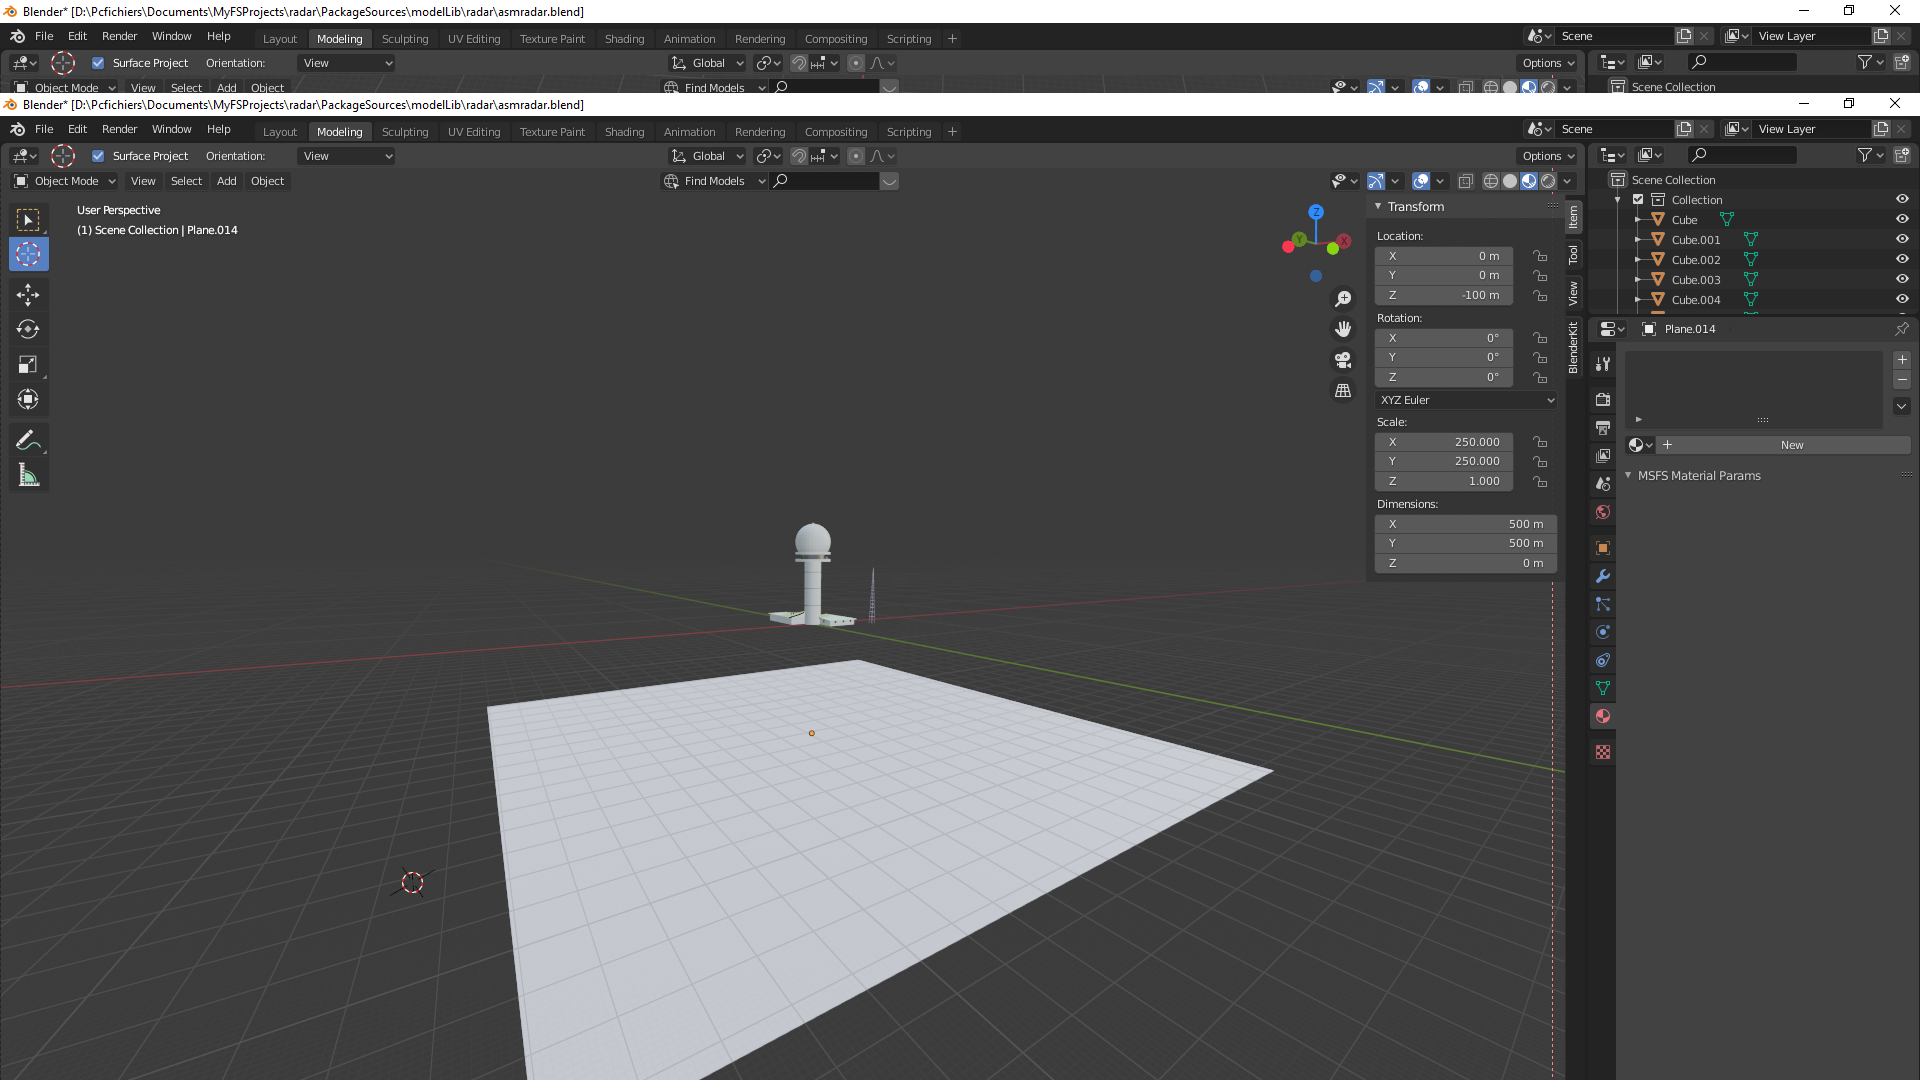
Task: Open the Physics properties tab icon
Action: tap(1603, 632)
